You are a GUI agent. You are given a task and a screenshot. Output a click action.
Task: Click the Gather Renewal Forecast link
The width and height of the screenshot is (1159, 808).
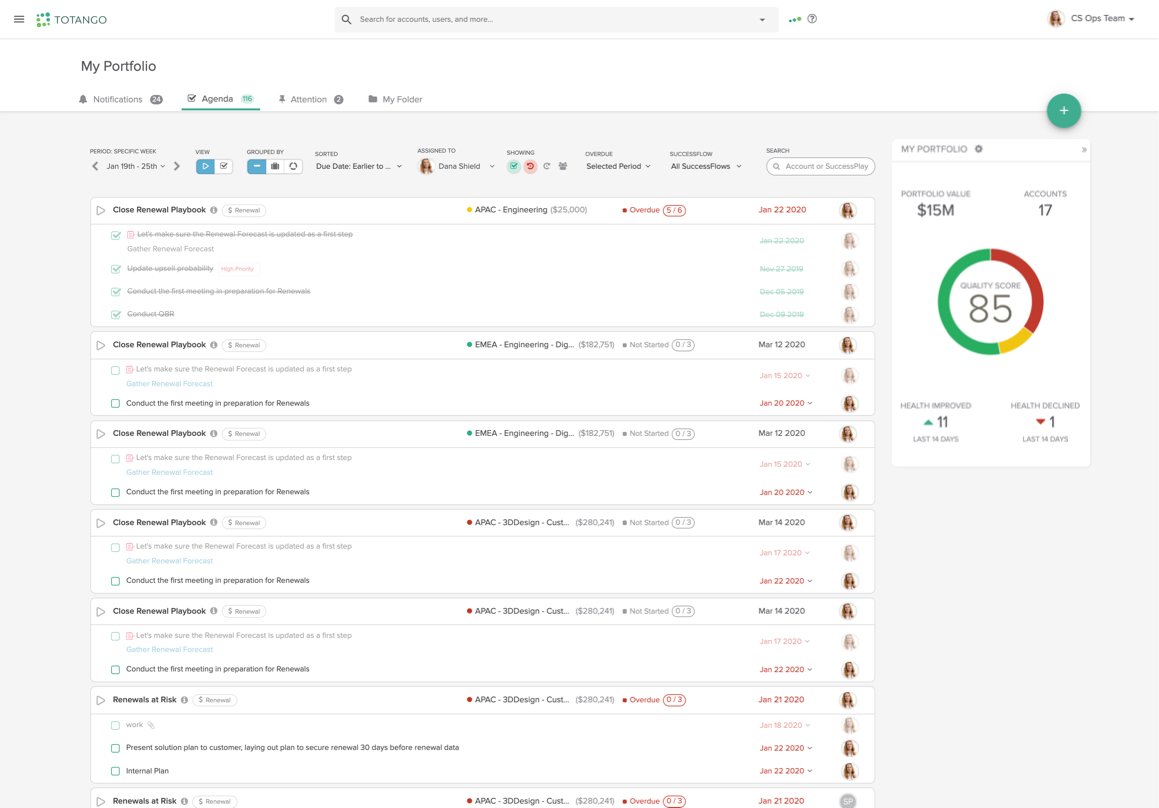click(x=168, y=383)
